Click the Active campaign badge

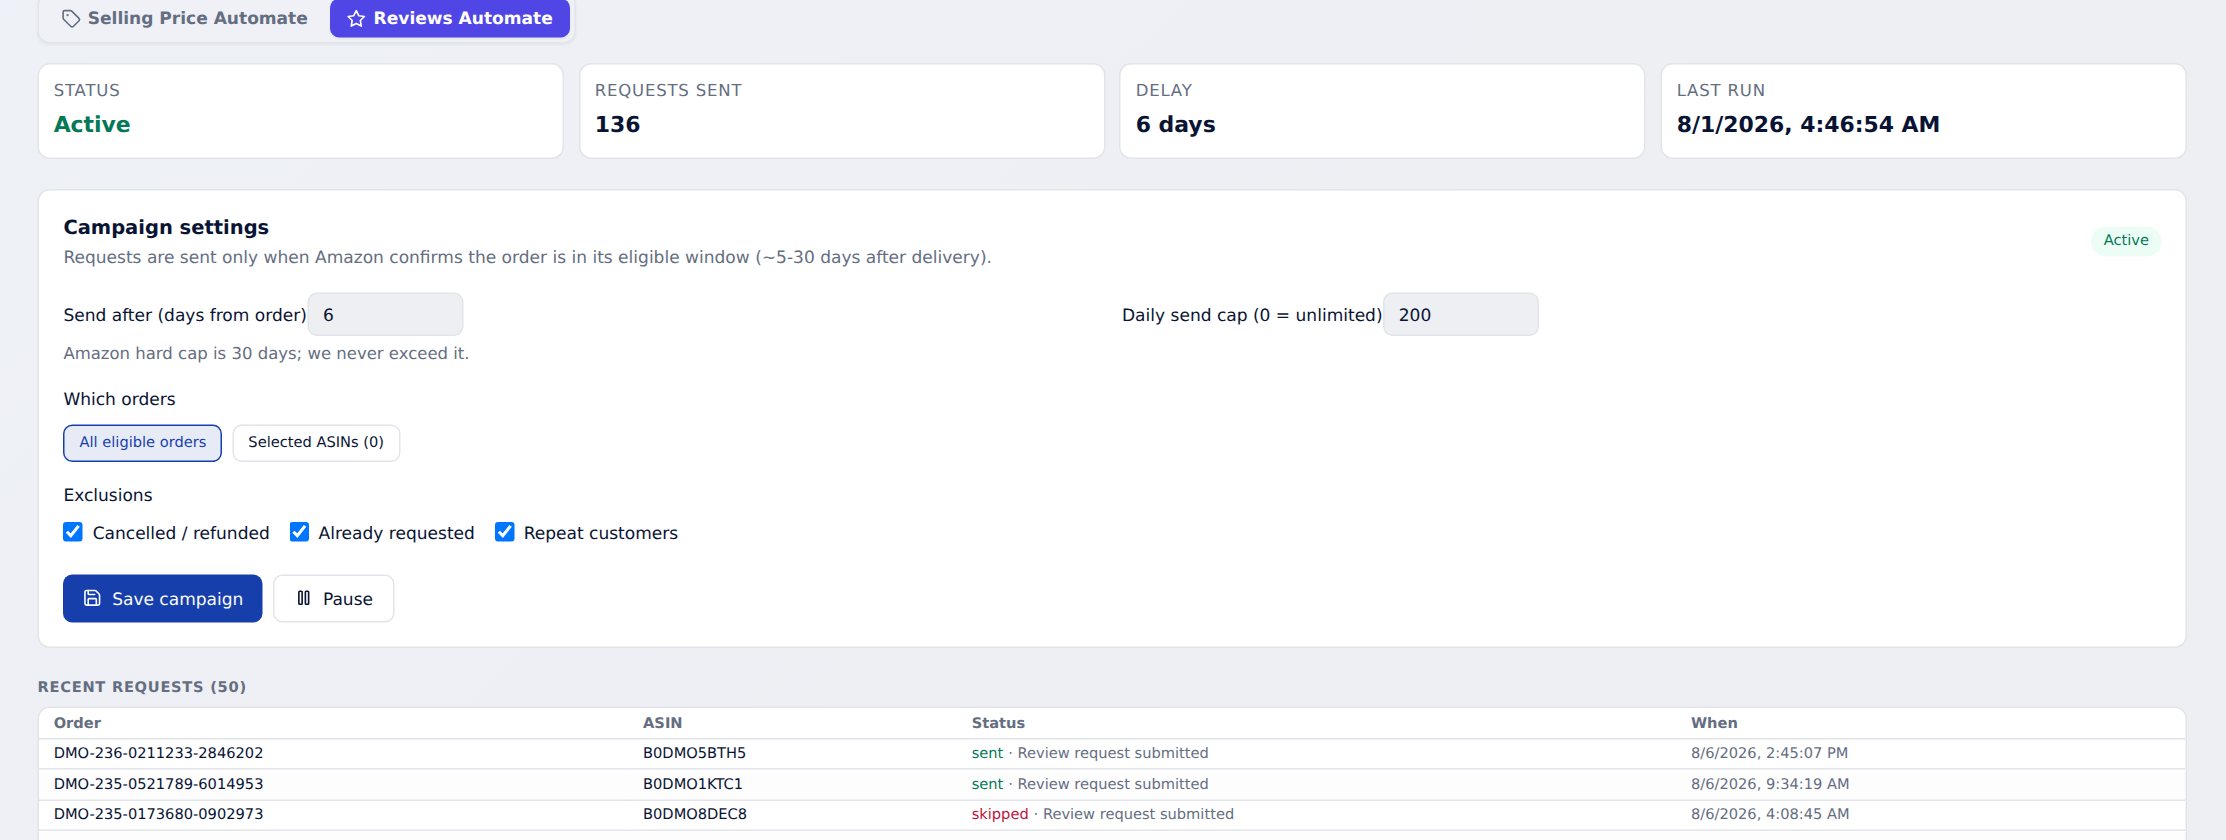pos(2125,240)
